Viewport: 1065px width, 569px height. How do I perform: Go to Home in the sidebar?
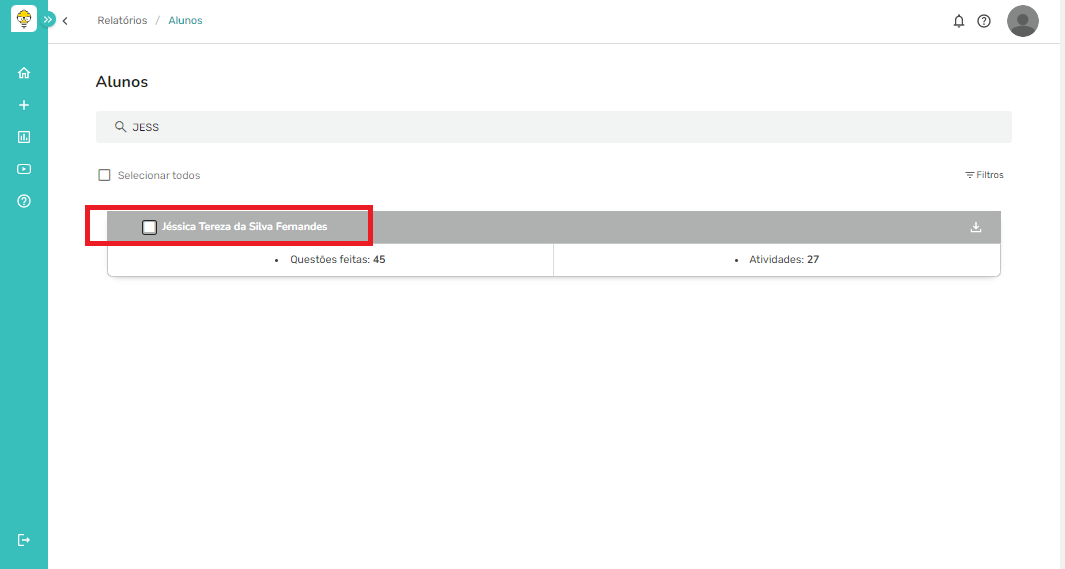tap(24, 73)
